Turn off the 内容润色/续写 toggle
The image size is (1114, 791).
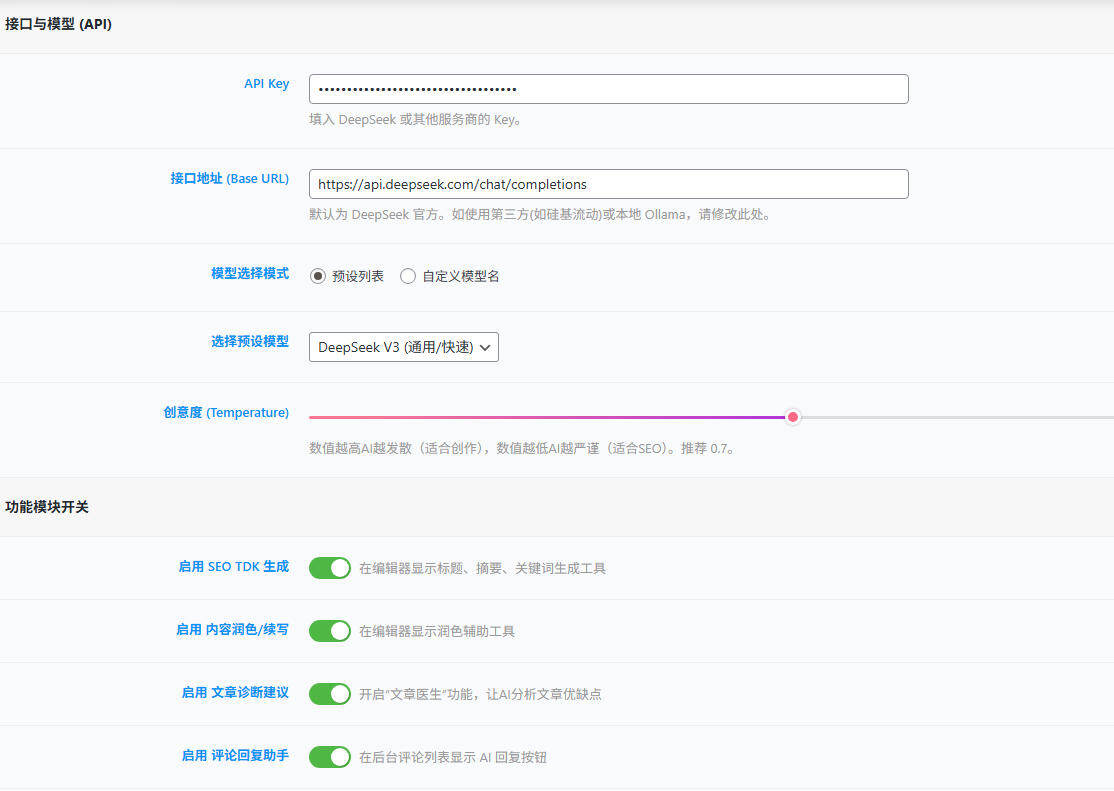[x=329, y=630]
